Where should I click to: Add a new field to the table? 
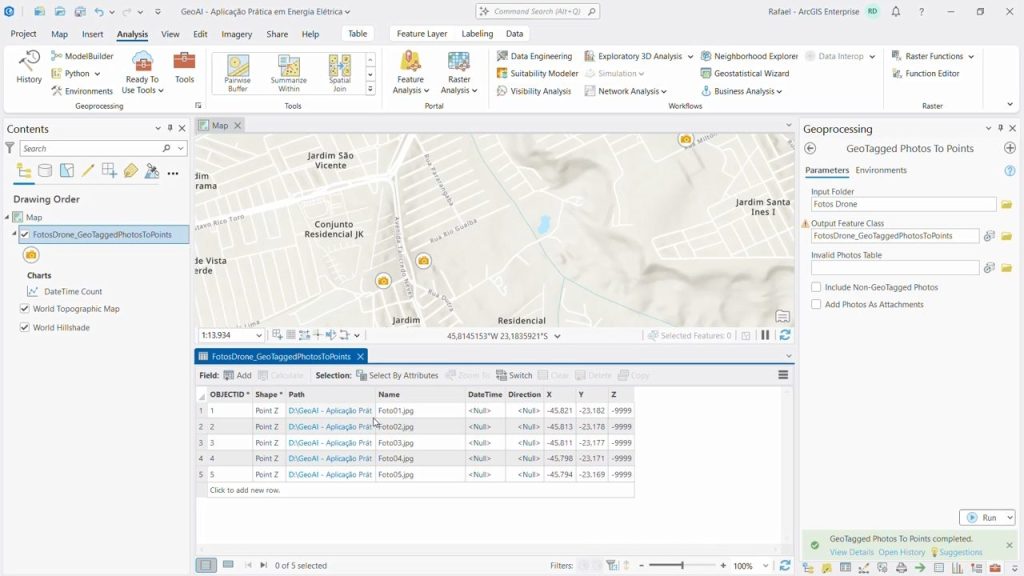tap(237, 376)
